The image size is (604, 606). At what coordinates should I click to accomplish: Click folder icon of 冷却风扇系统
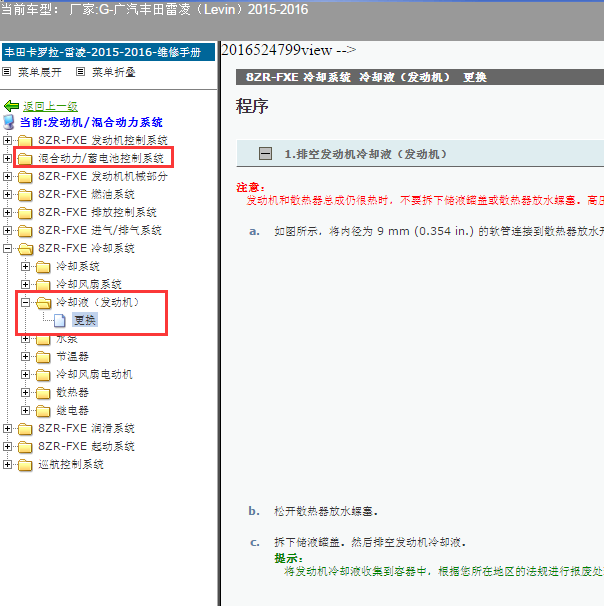pyautogui.click(x=43, y=284)
